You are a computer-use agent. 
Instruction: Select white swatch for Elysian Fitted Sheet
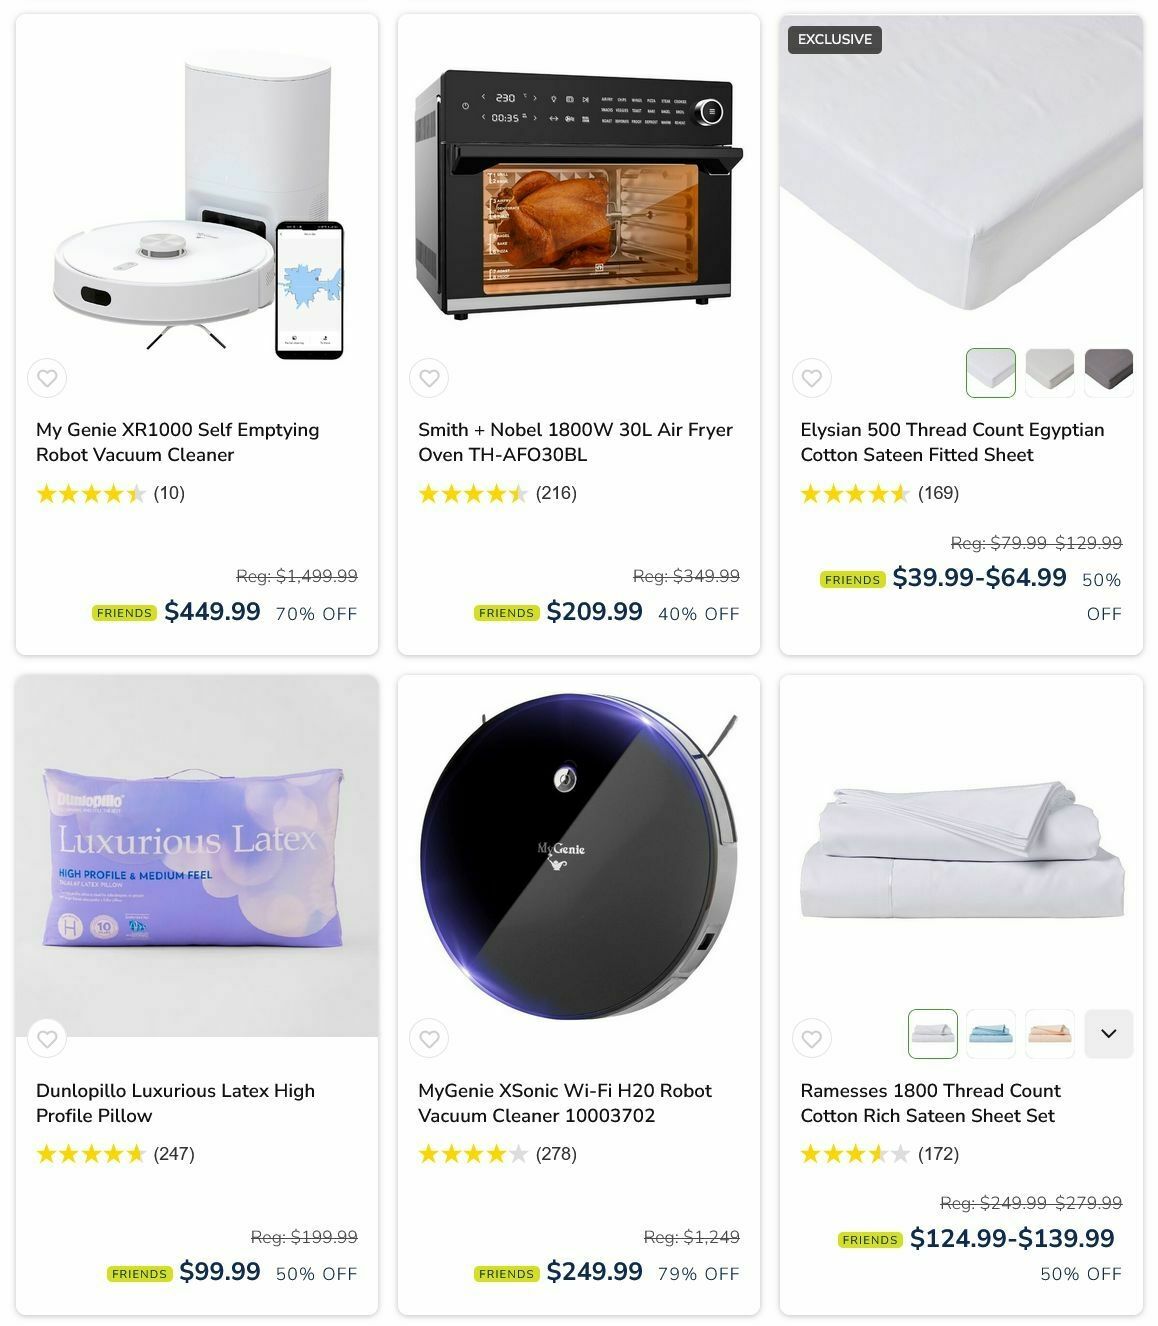[991, 373]
